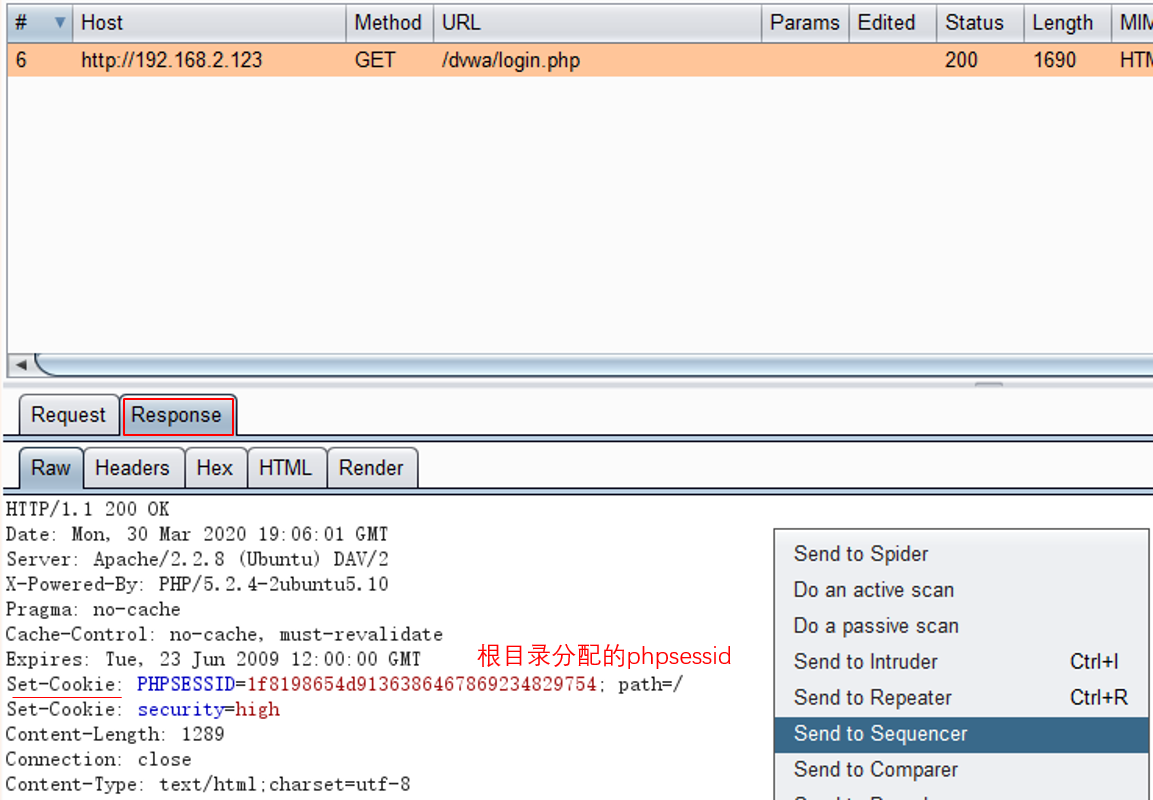This screenshot has width=1153, height=800.
Task: Sort table by URL column
Action: pos(596,22)
